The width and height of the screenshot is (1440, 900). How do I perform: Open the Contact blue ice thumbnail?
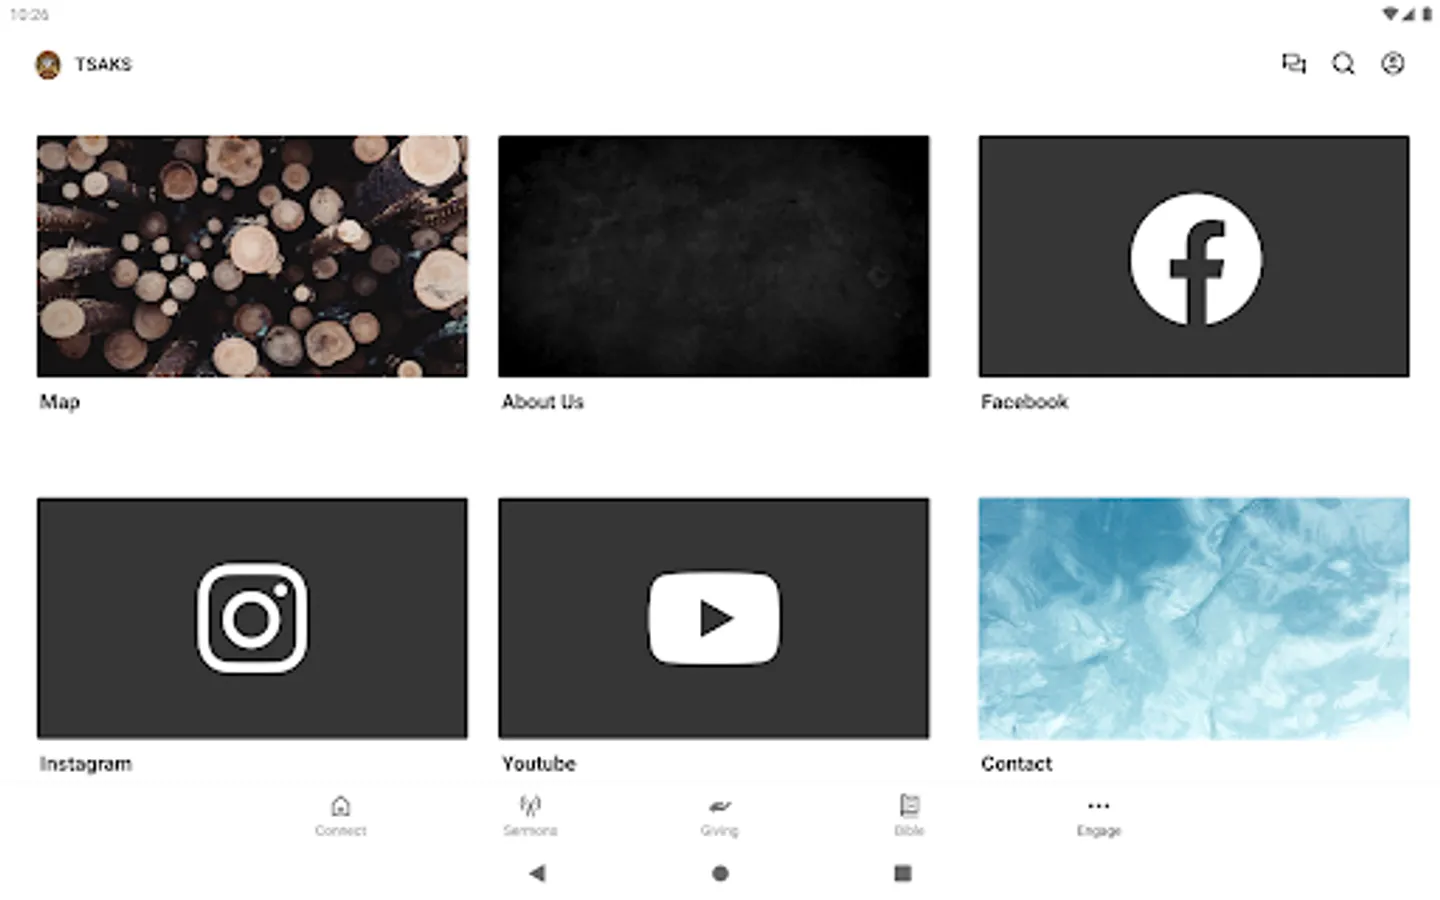pyautogui.click(x=1194, y=618)
